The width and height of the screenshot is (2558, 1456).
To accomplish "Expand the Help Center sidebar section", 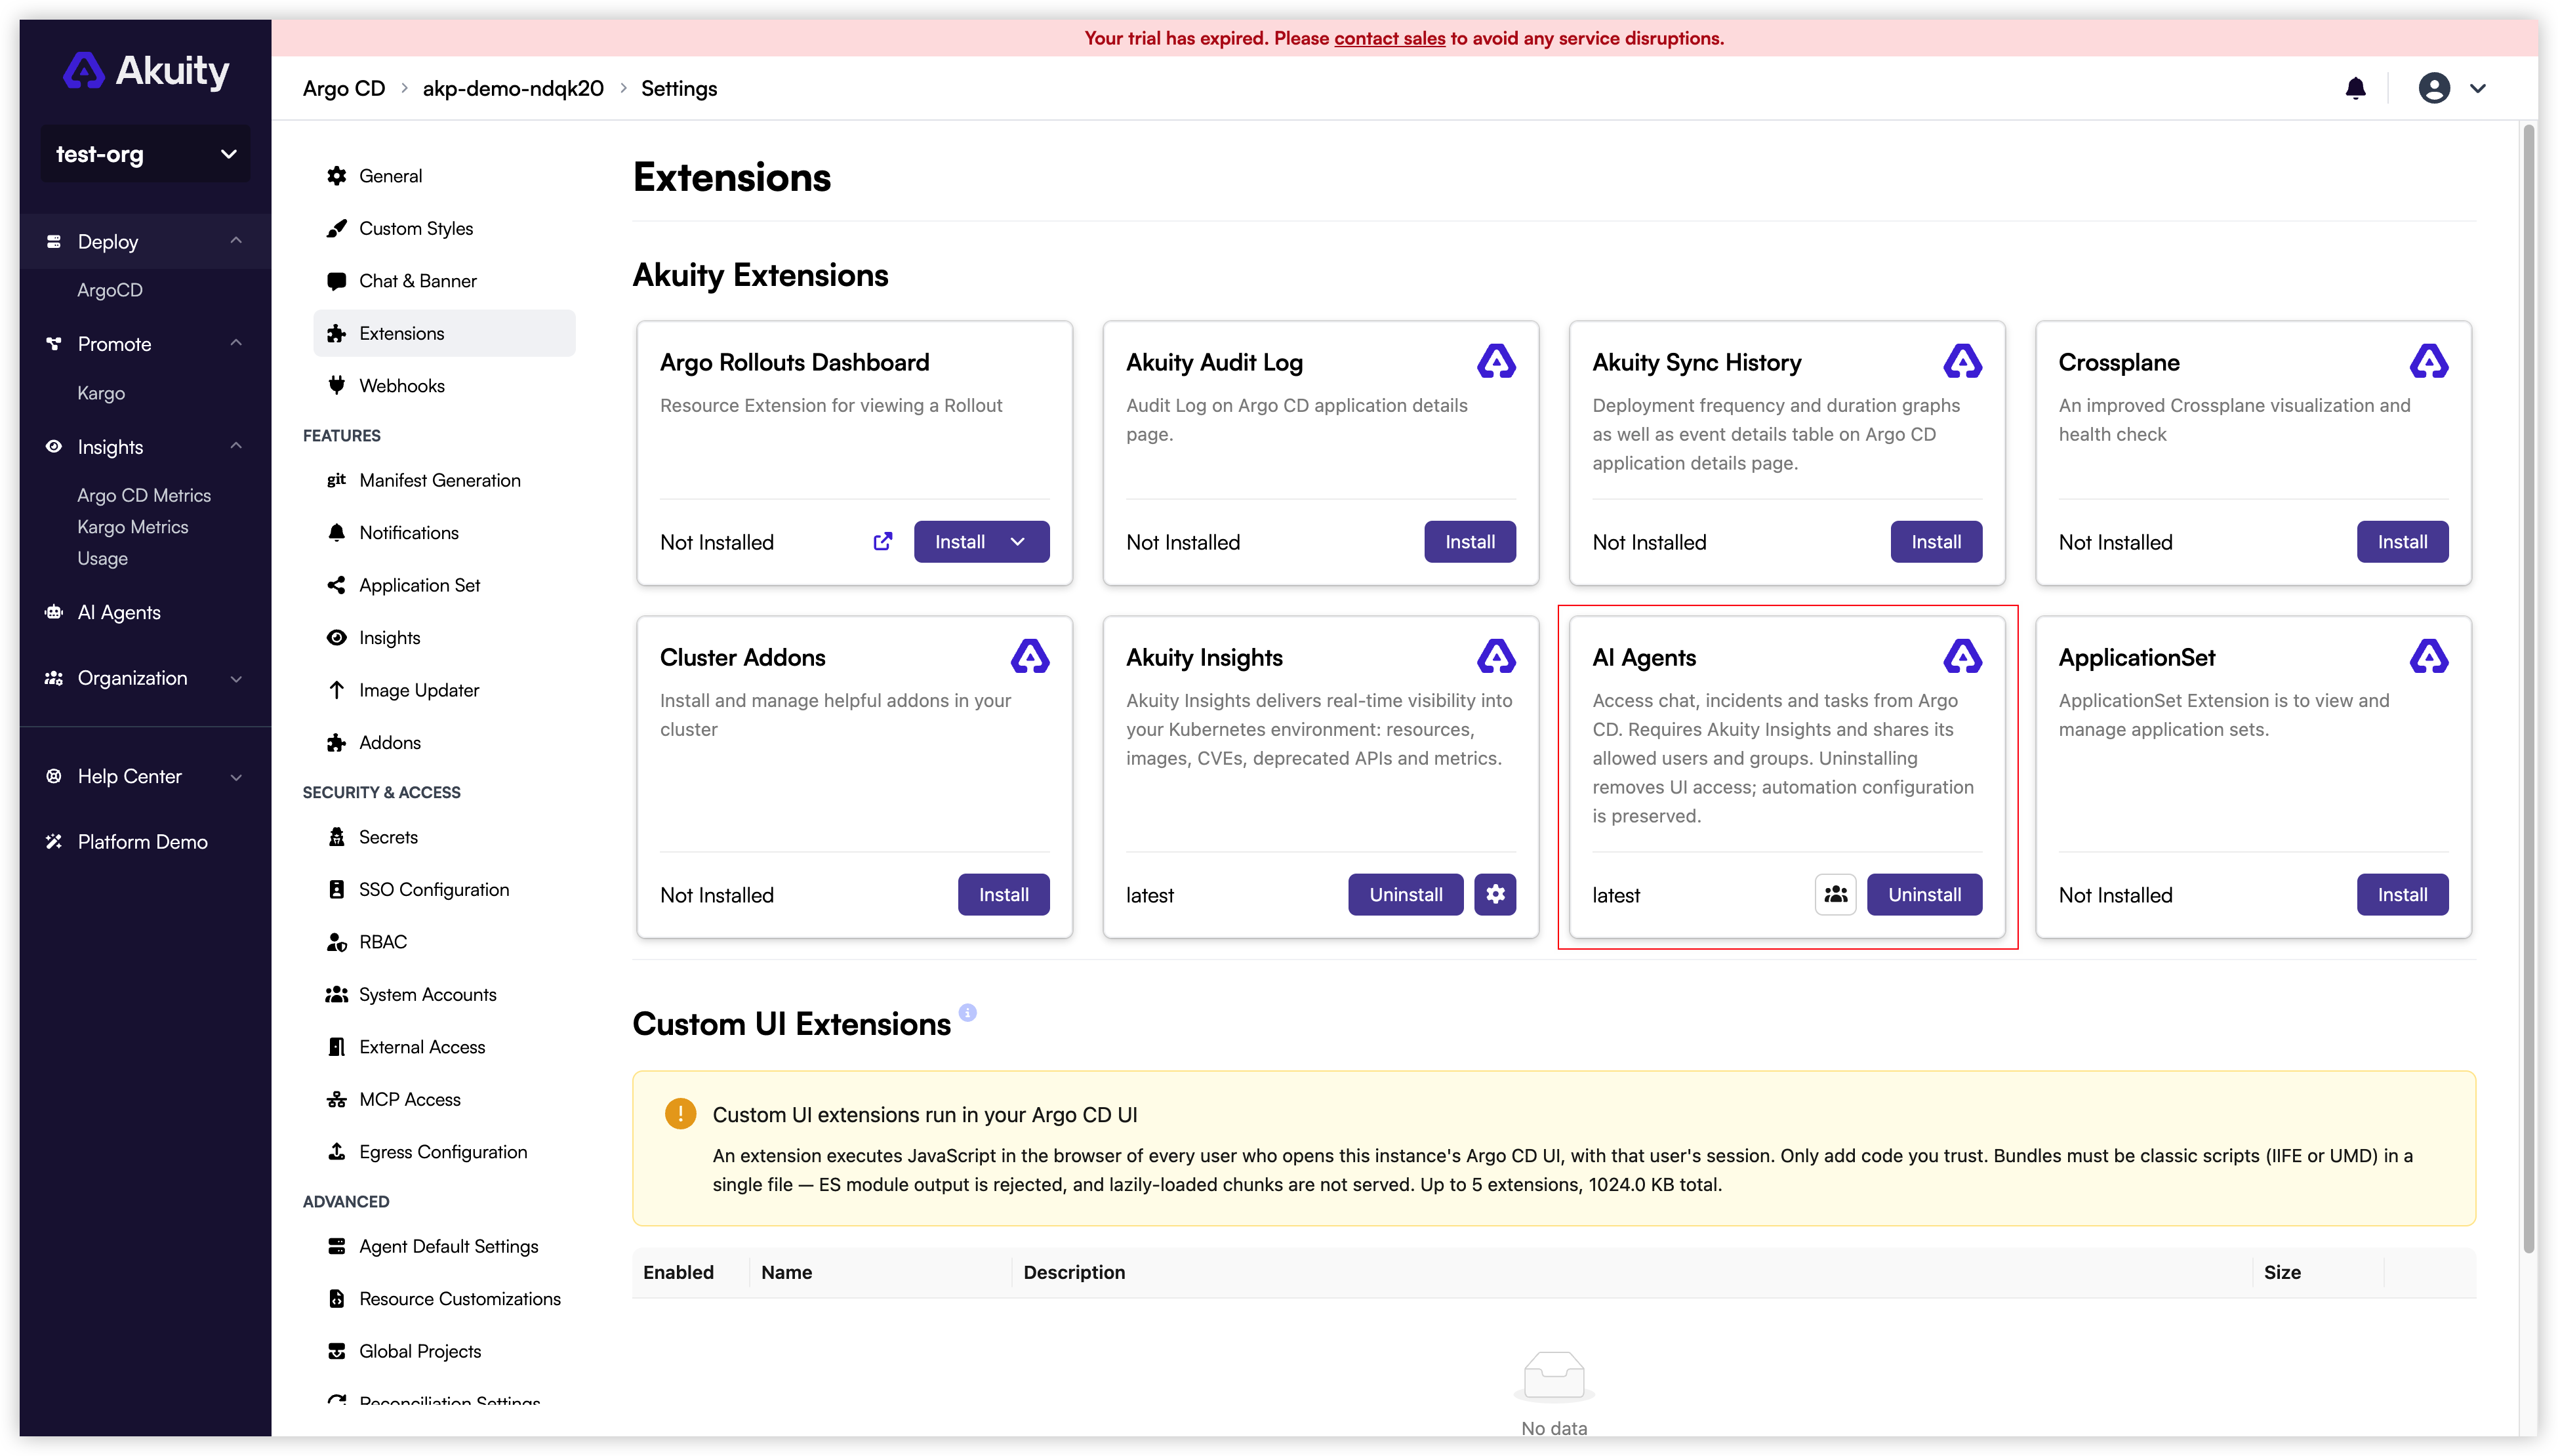I will (x=145, y=776).
